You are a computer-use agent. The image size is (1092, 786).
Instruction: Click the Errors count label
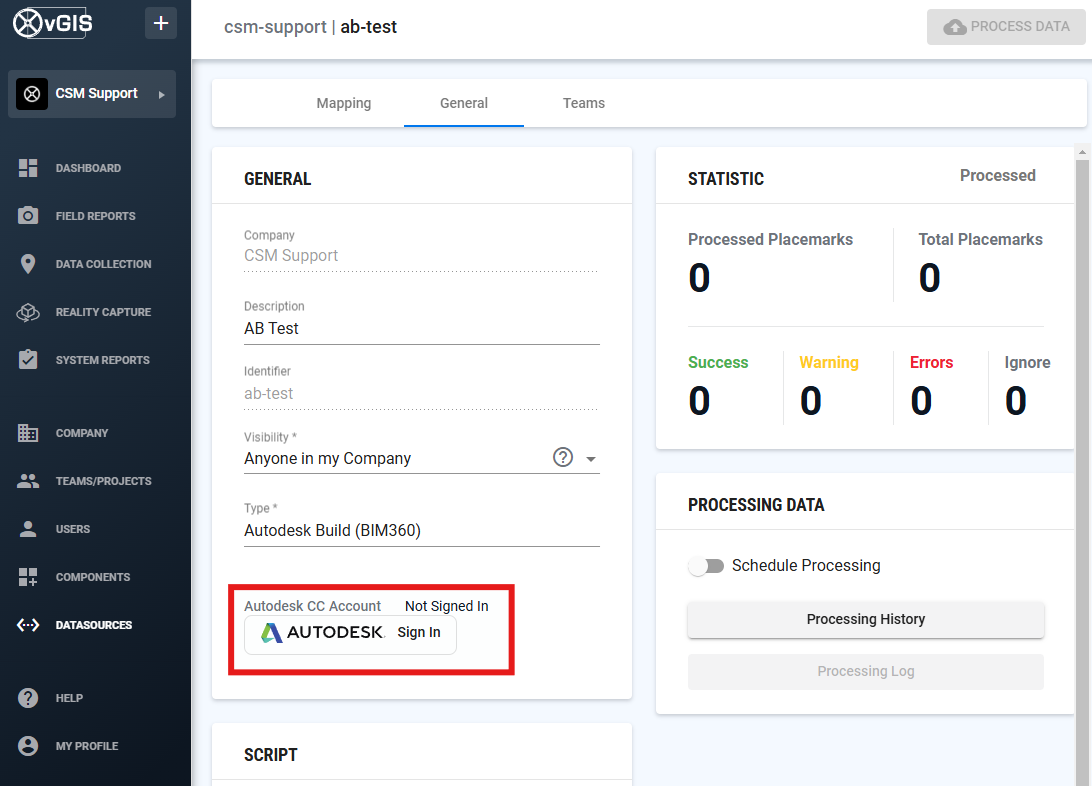click(x=931, y=363)
